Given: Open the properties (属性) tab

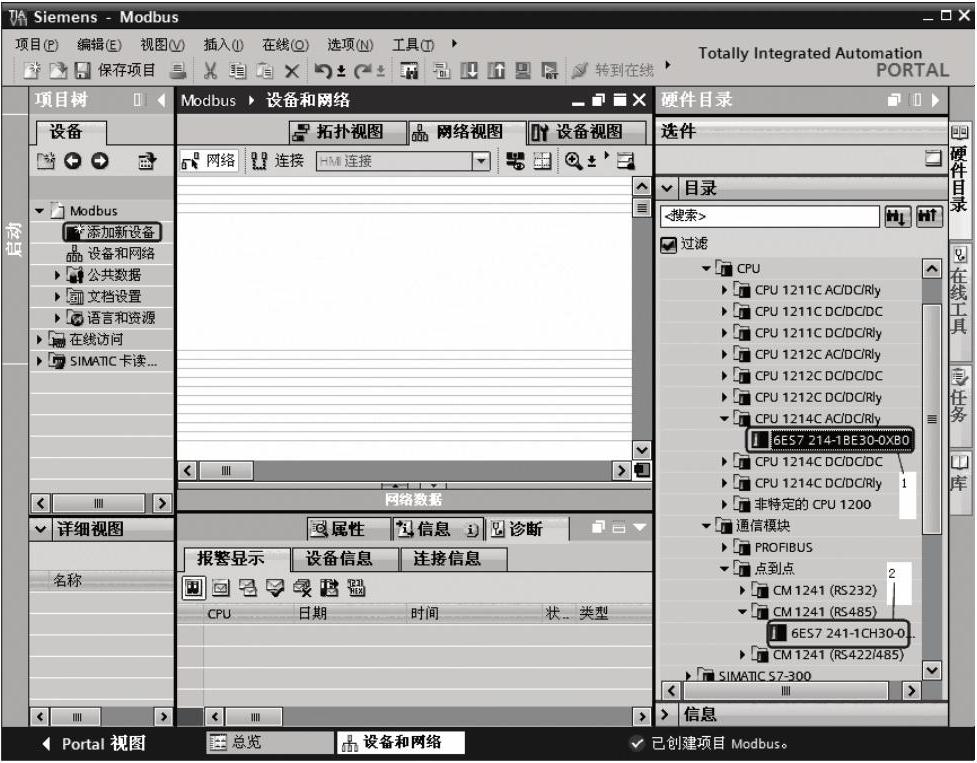Looking at the screenshot, I should tap(348, 529).
